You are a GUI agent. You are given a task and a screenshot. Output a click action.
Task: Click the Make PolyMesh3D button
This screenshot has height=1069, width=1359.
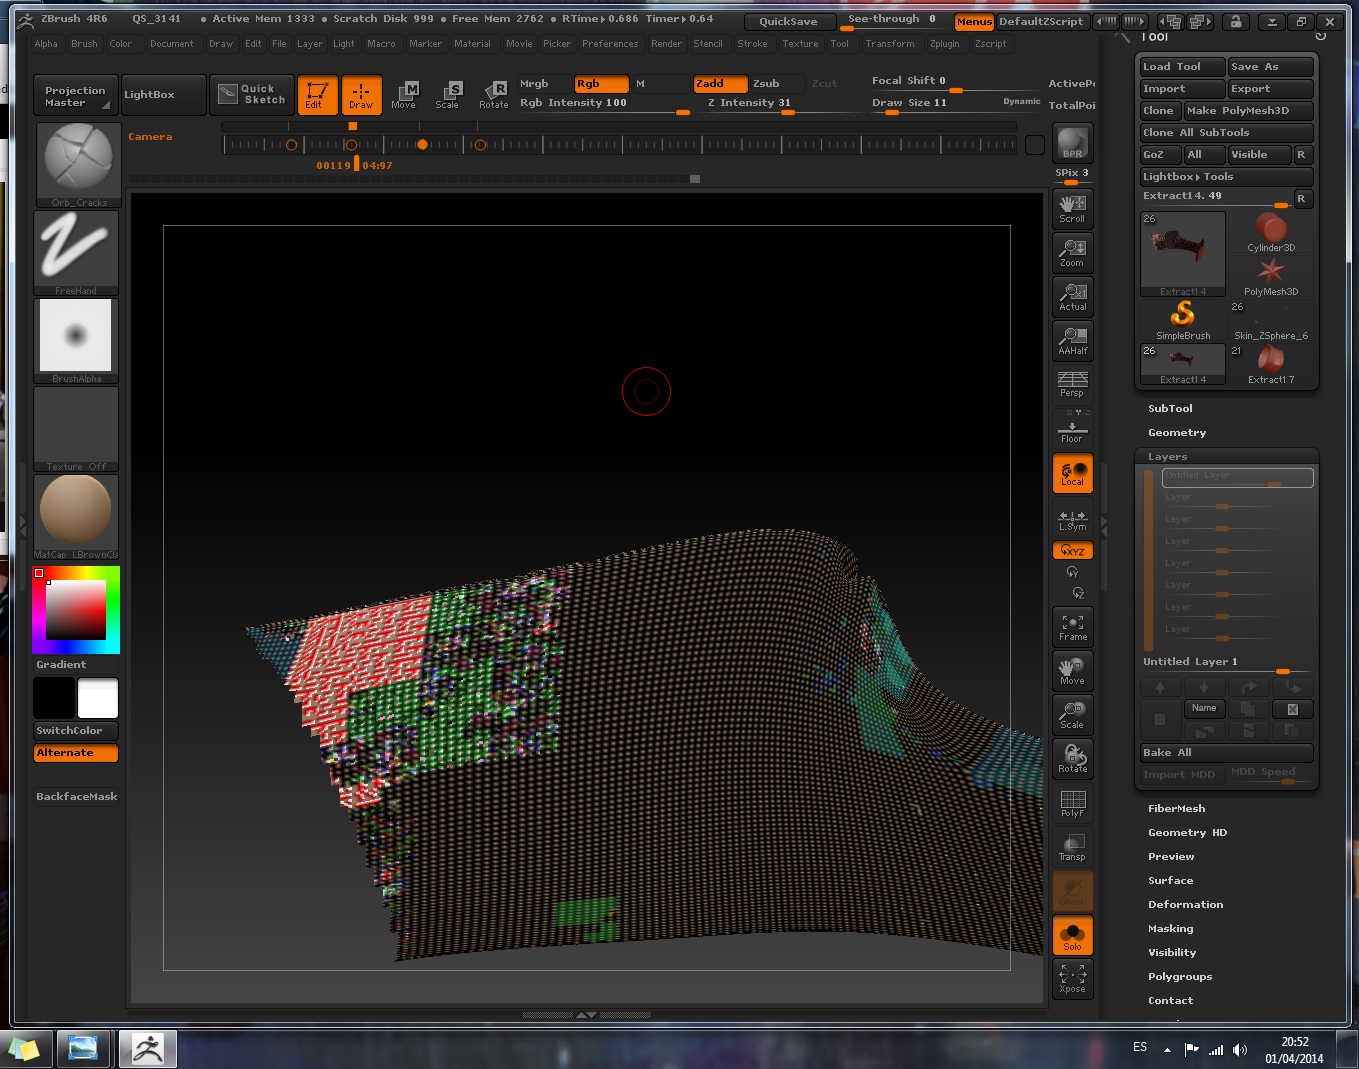[x=1248, y=111]
